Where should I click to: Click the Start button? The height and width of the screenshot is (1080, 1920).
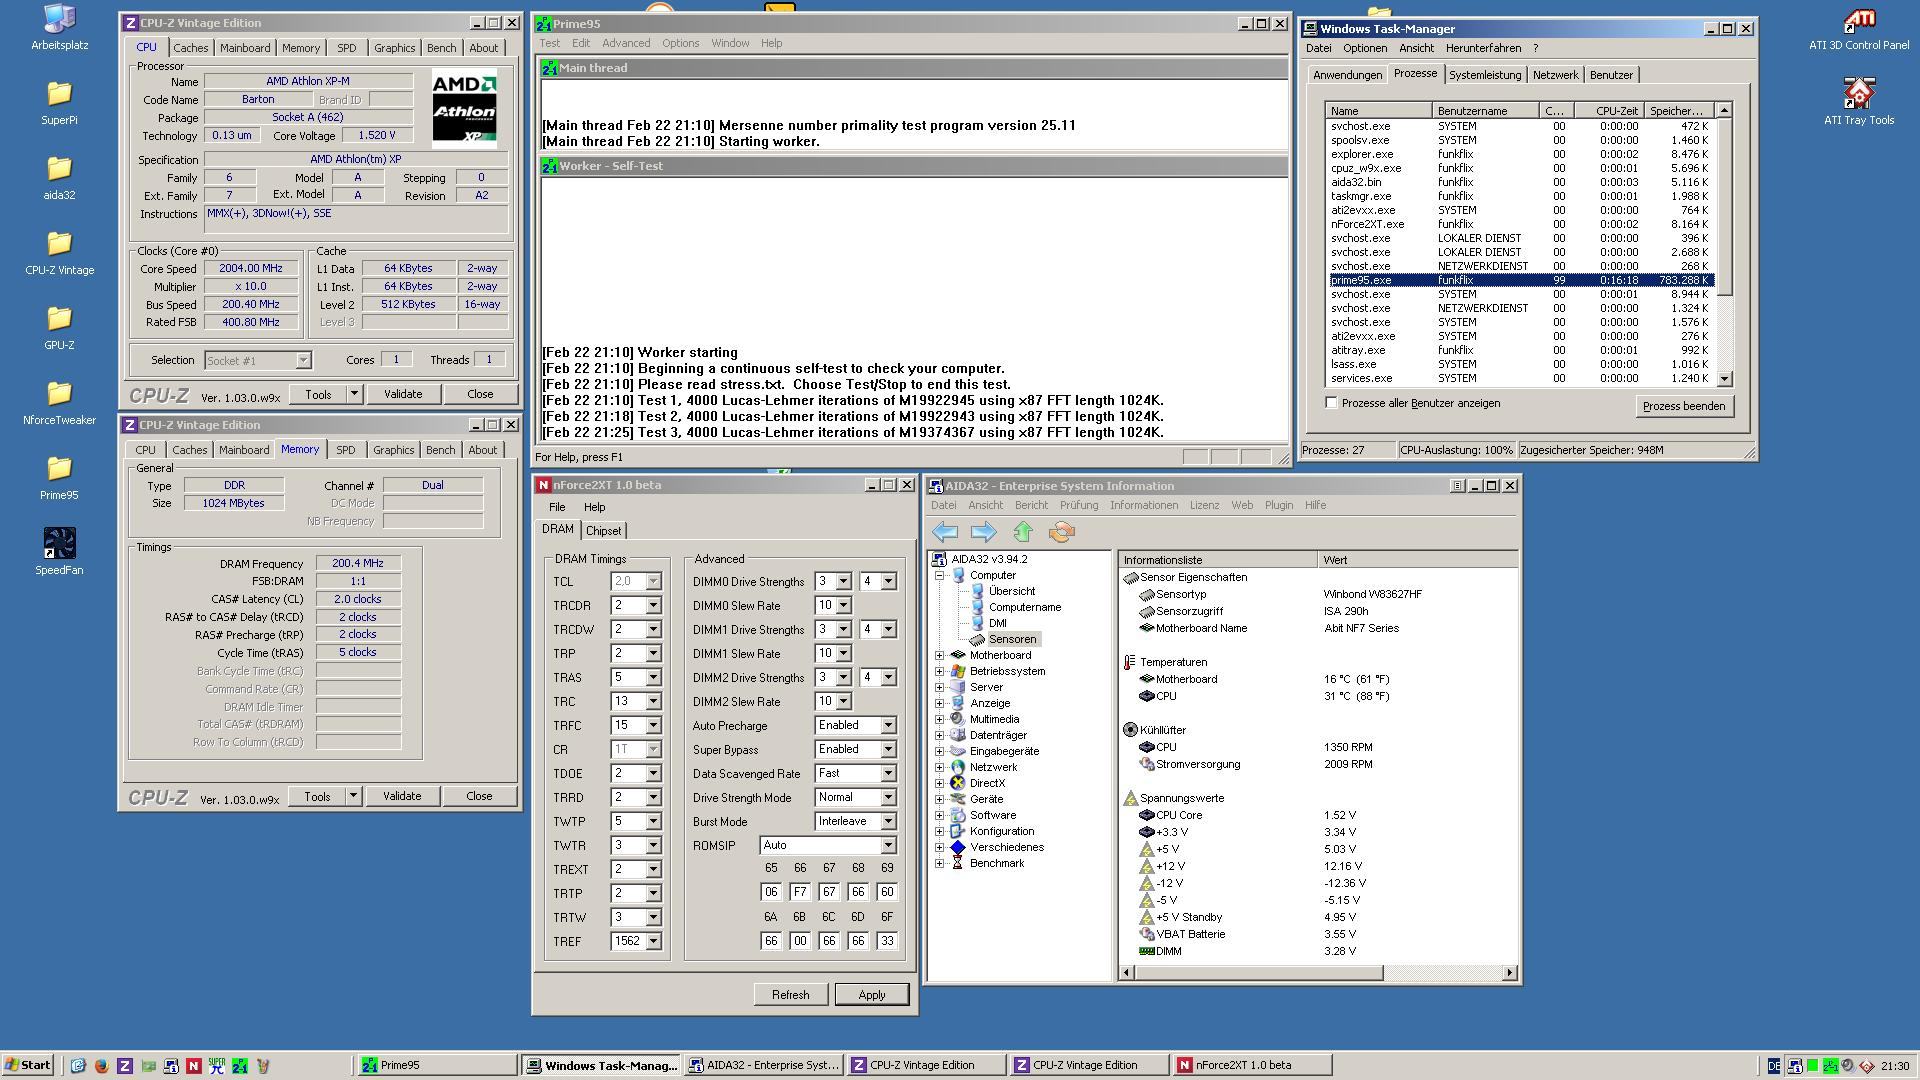28,1065
